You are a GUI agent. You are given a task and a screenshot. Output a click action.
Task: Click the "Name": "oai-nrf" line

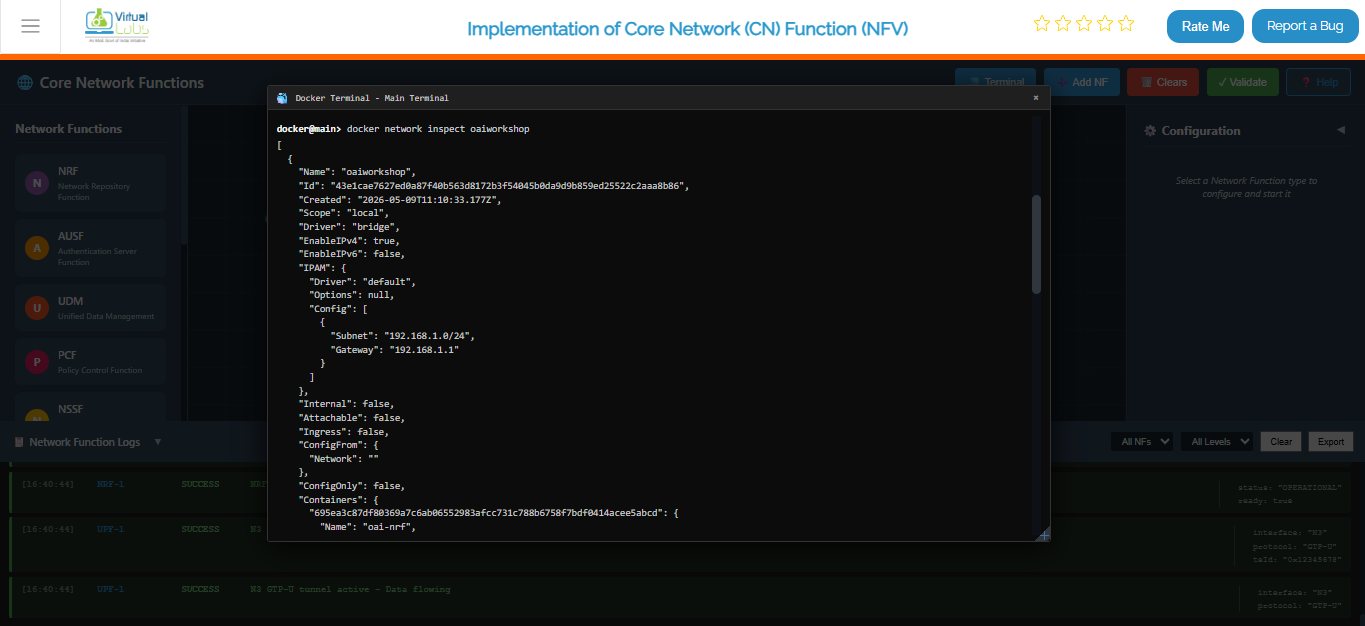point(367,527)
